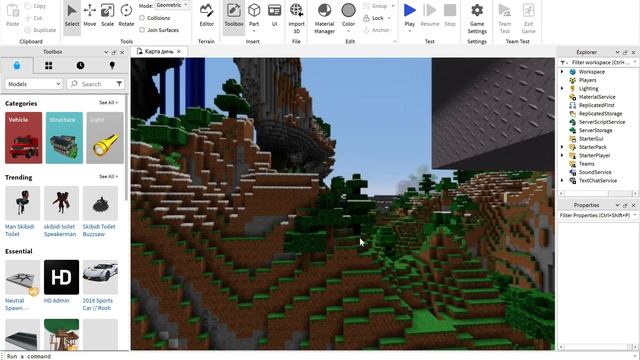The image size is (640, 360).
Task: Open the Man Skibidi Toilet model link
Action: (19, 230)
